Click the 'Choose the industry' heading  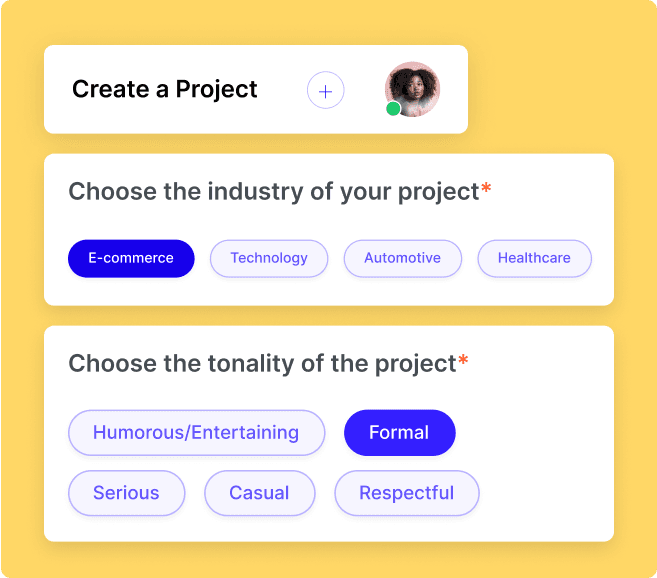tap(274, 192)
